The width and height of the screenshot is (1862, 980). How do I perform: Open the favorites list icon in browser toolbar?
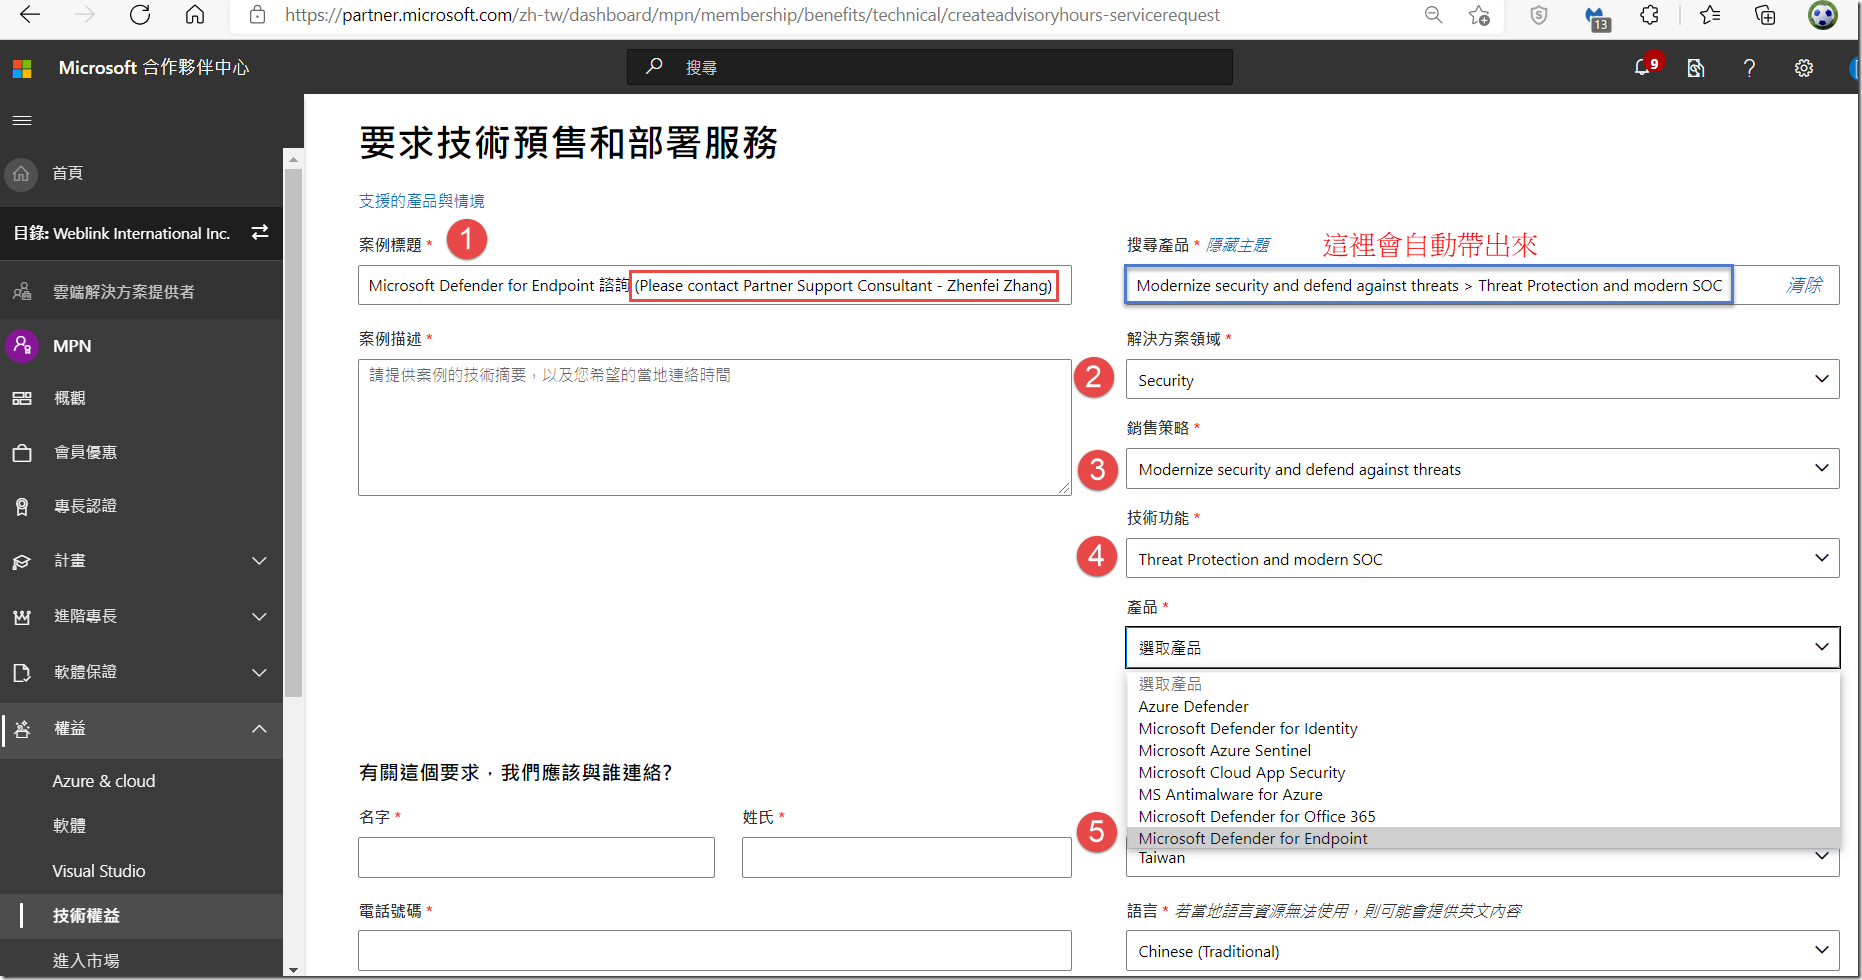pyautogui.click(x=1710, y=15)
